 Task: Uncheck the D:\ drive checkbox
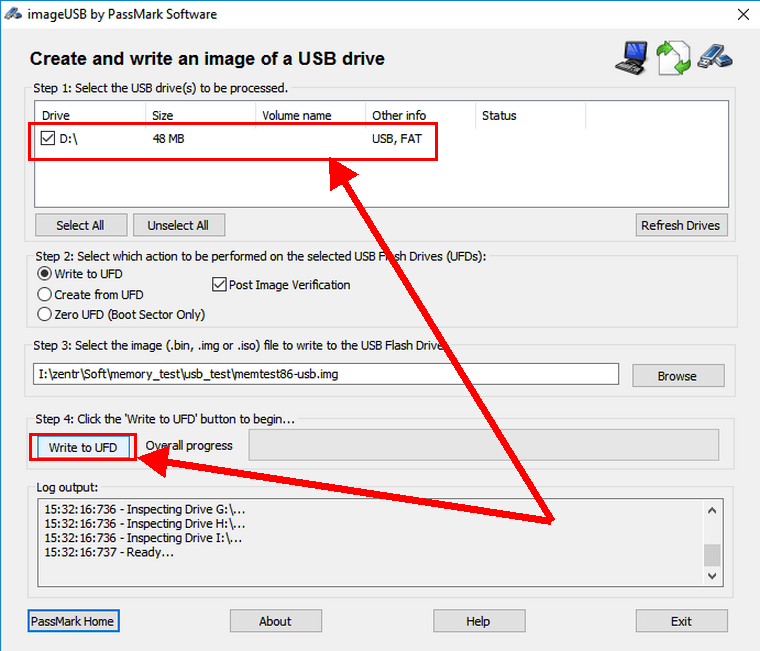point(47,139)
